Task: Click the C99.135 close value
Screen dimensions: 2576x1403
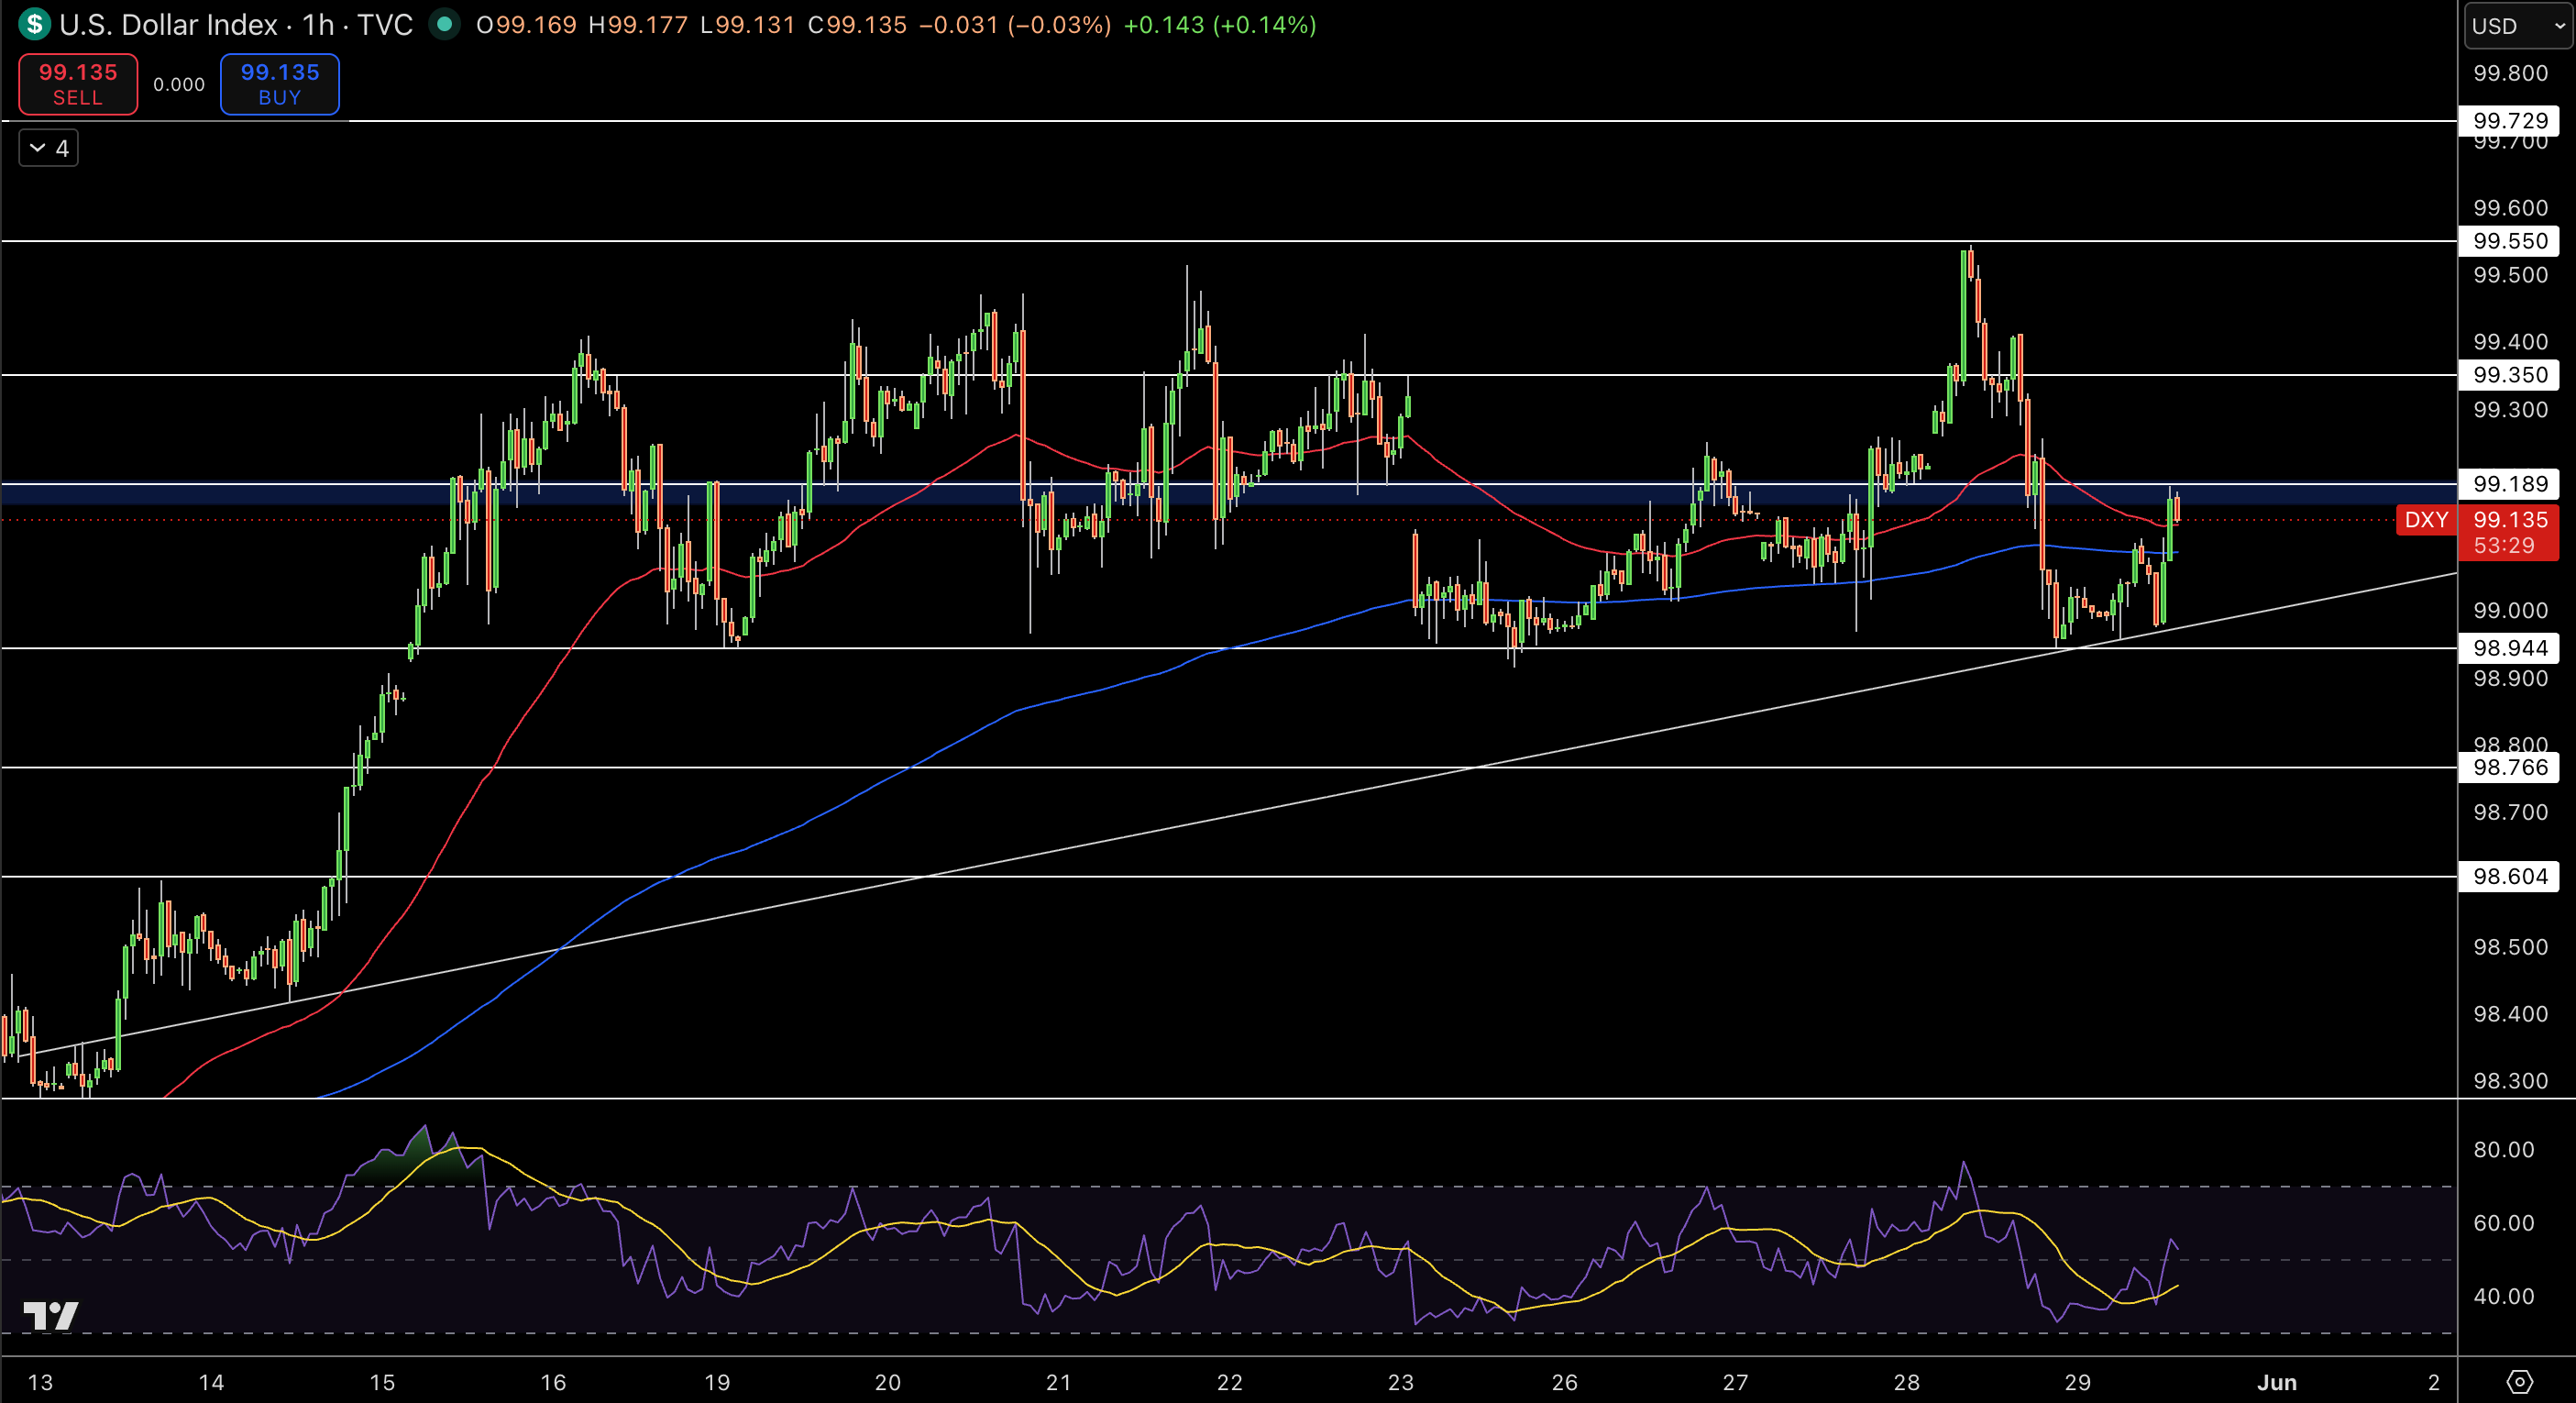Action: tap(857, 25)
